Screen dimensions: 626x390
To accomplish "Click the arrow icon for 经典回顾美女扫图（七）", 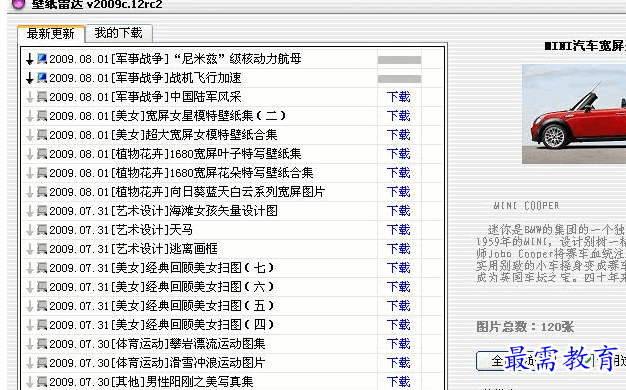I will pos(30,268).
